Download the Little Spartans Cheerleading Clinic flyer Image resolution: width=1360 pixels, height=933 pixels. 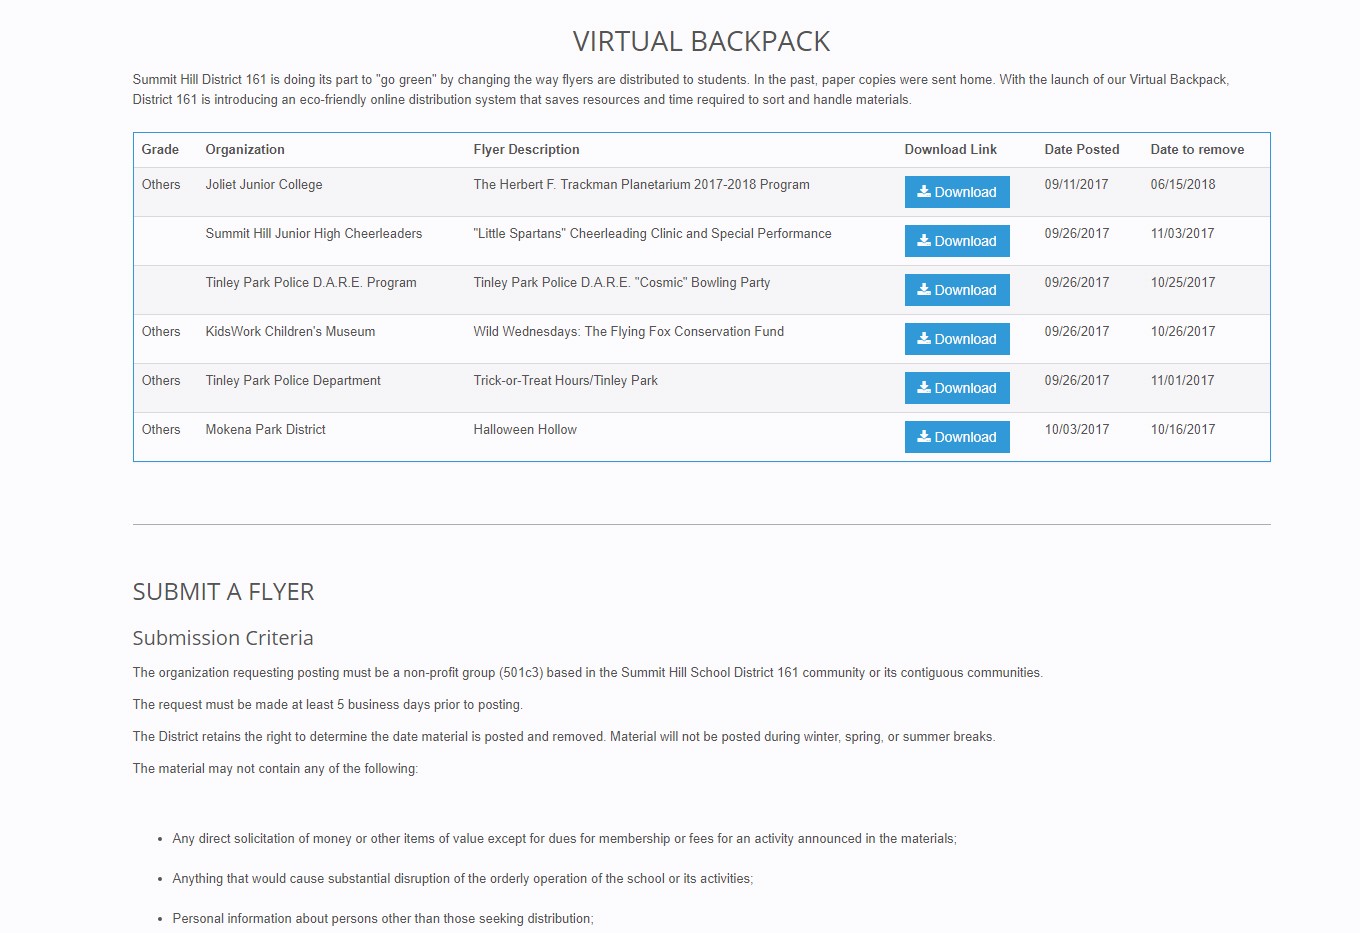click(x=956, y=241)
